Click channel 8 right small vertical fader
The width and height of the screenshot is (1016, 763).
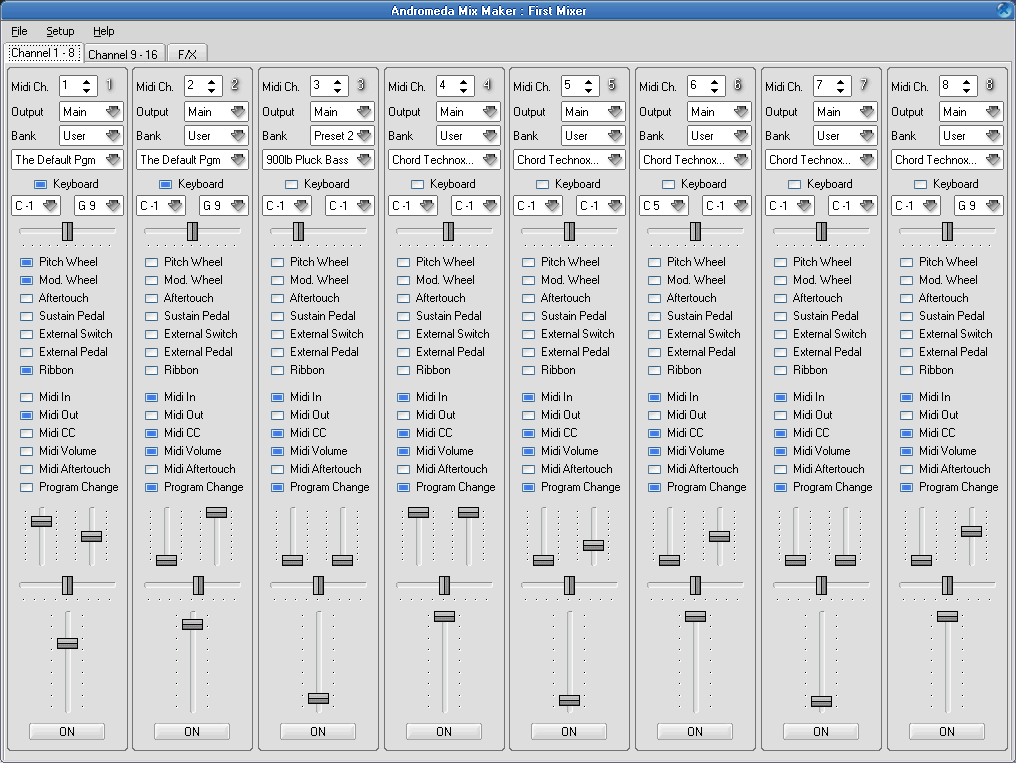click(x=971, y=531)
